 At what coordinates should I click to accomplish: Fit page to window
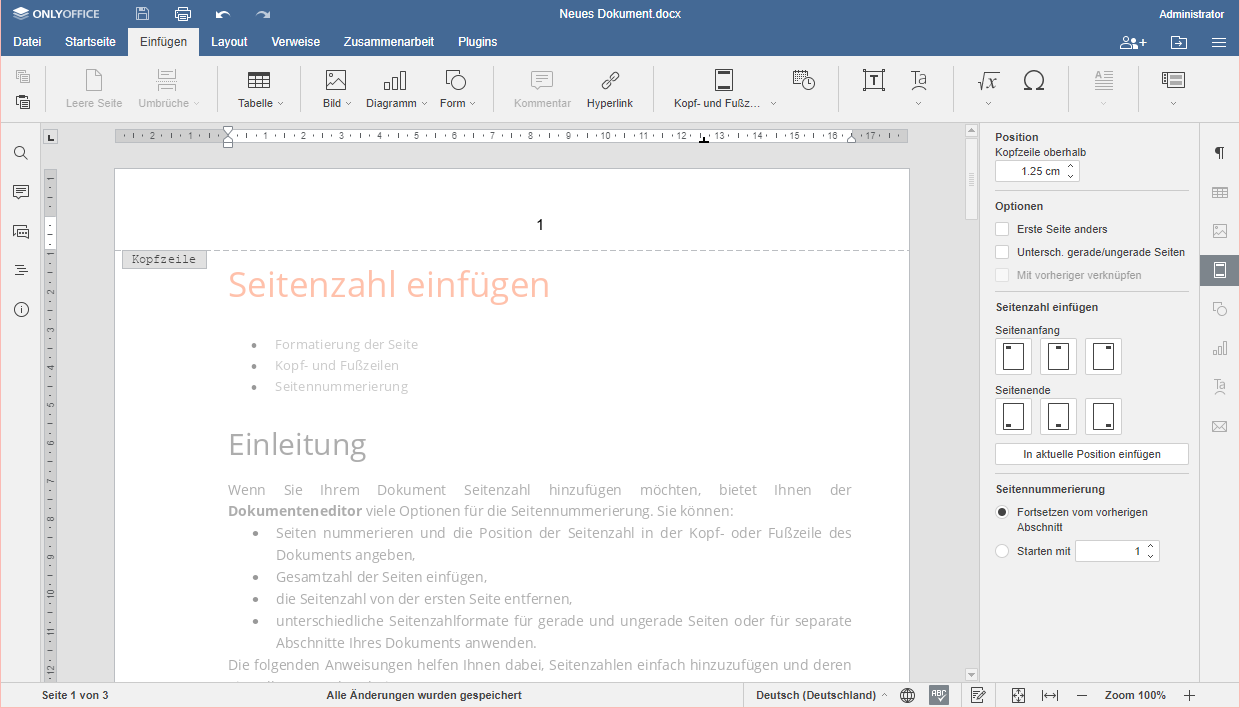point(1018,695)
